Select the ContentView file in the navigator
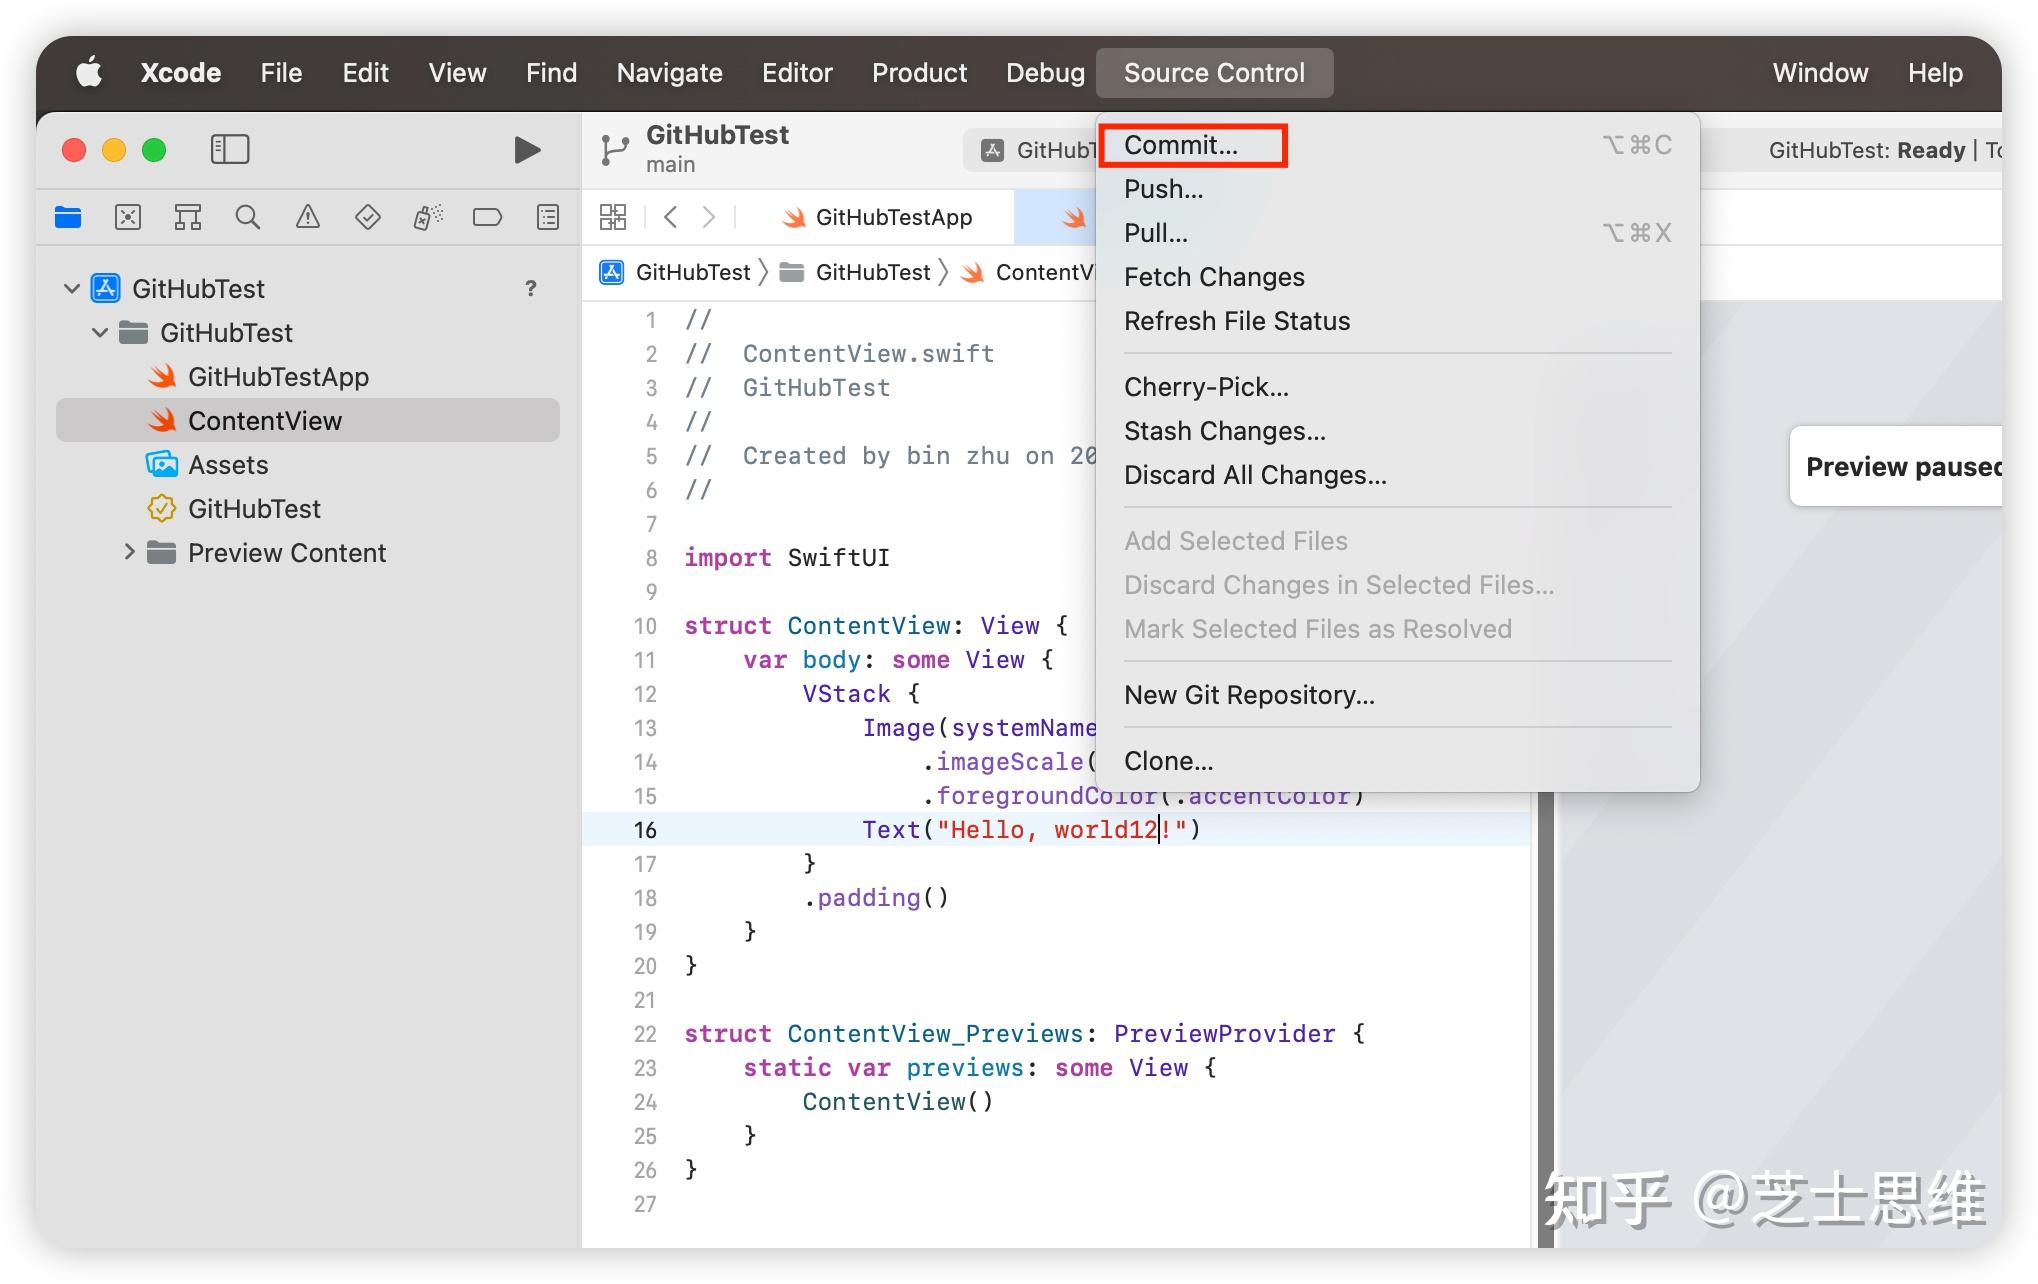This screenshot has width=2038, height=1284. pos(265,420)
